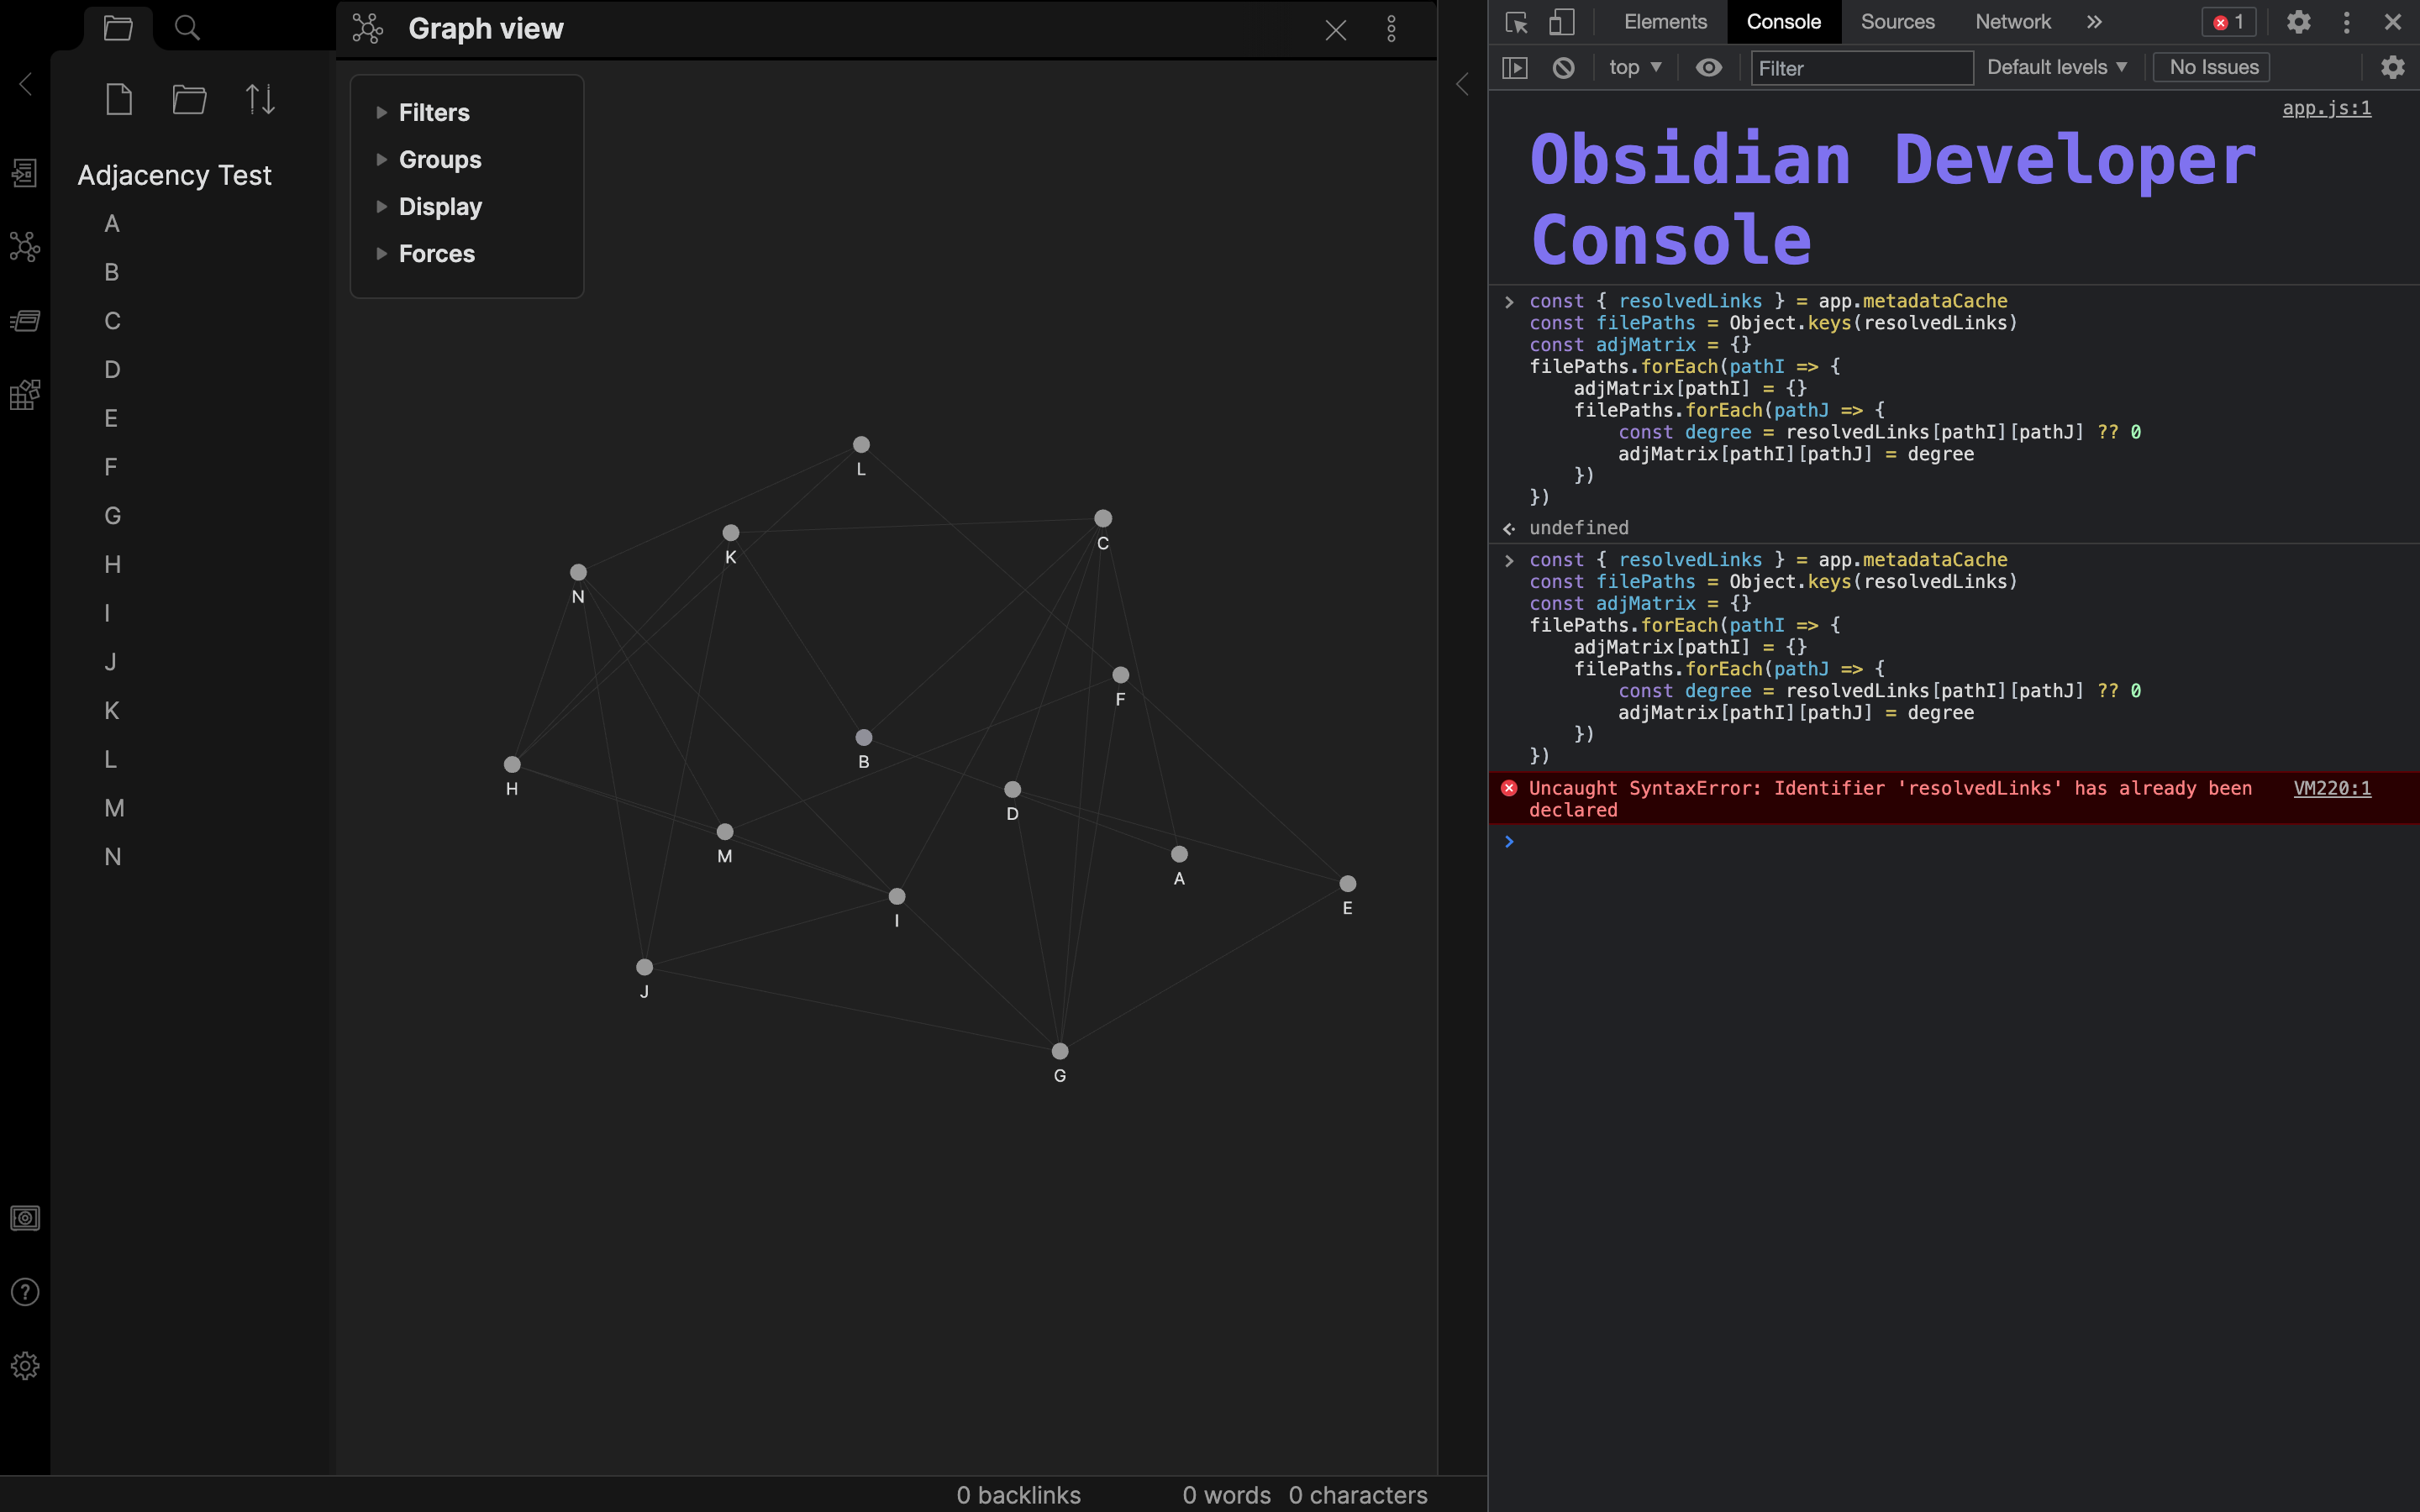Switch to the Sources tab
Viewport: 2420px width, 1512px height.
coord(1897,22)
